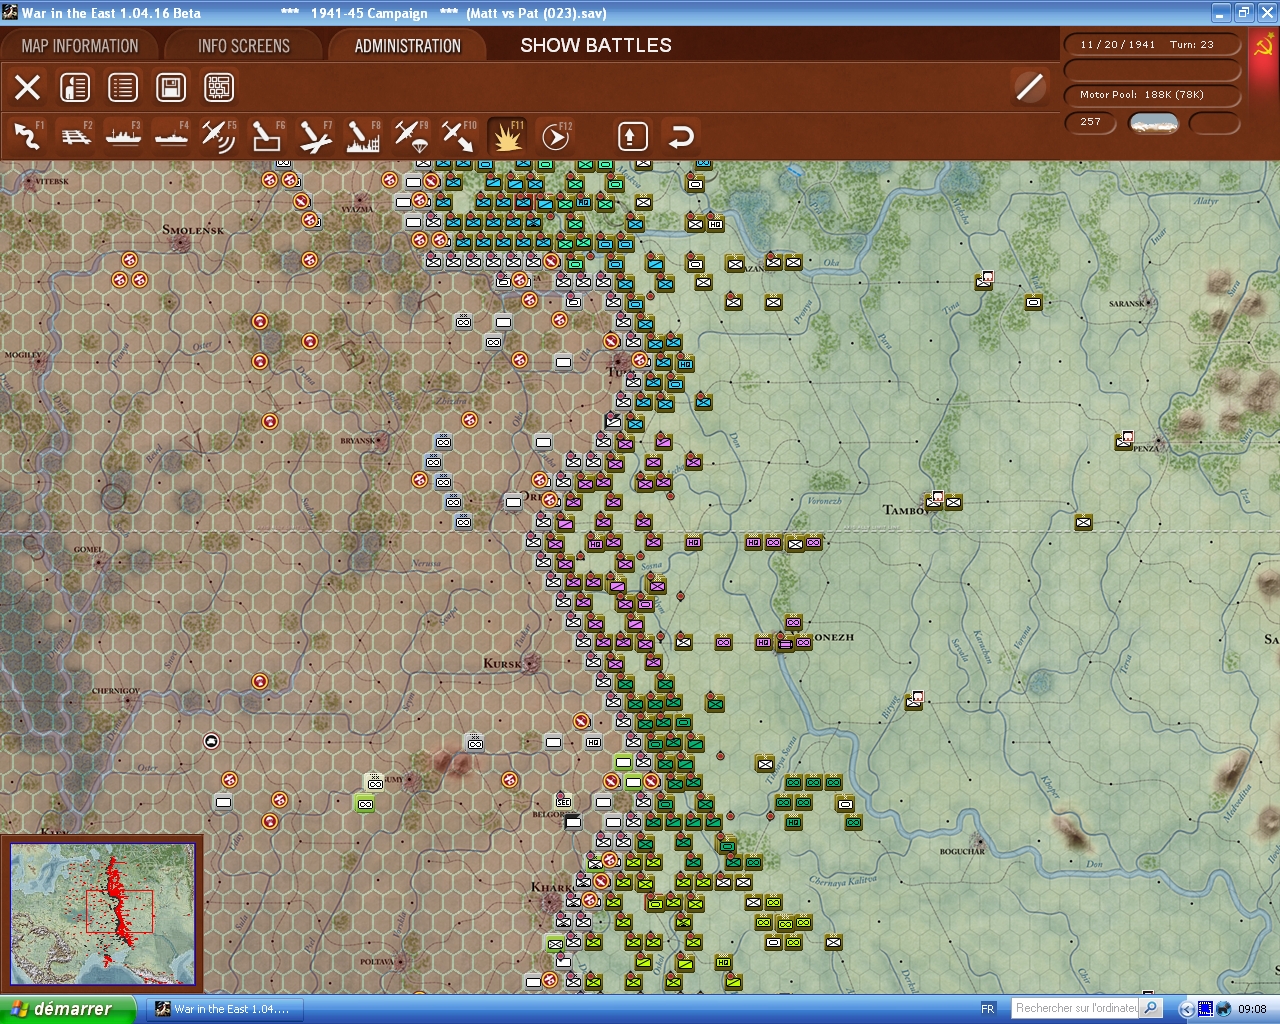Click the MOGILEV city label on the map
The width and height of the screenshot is (1280, 1024).
(x=23, y=355)
